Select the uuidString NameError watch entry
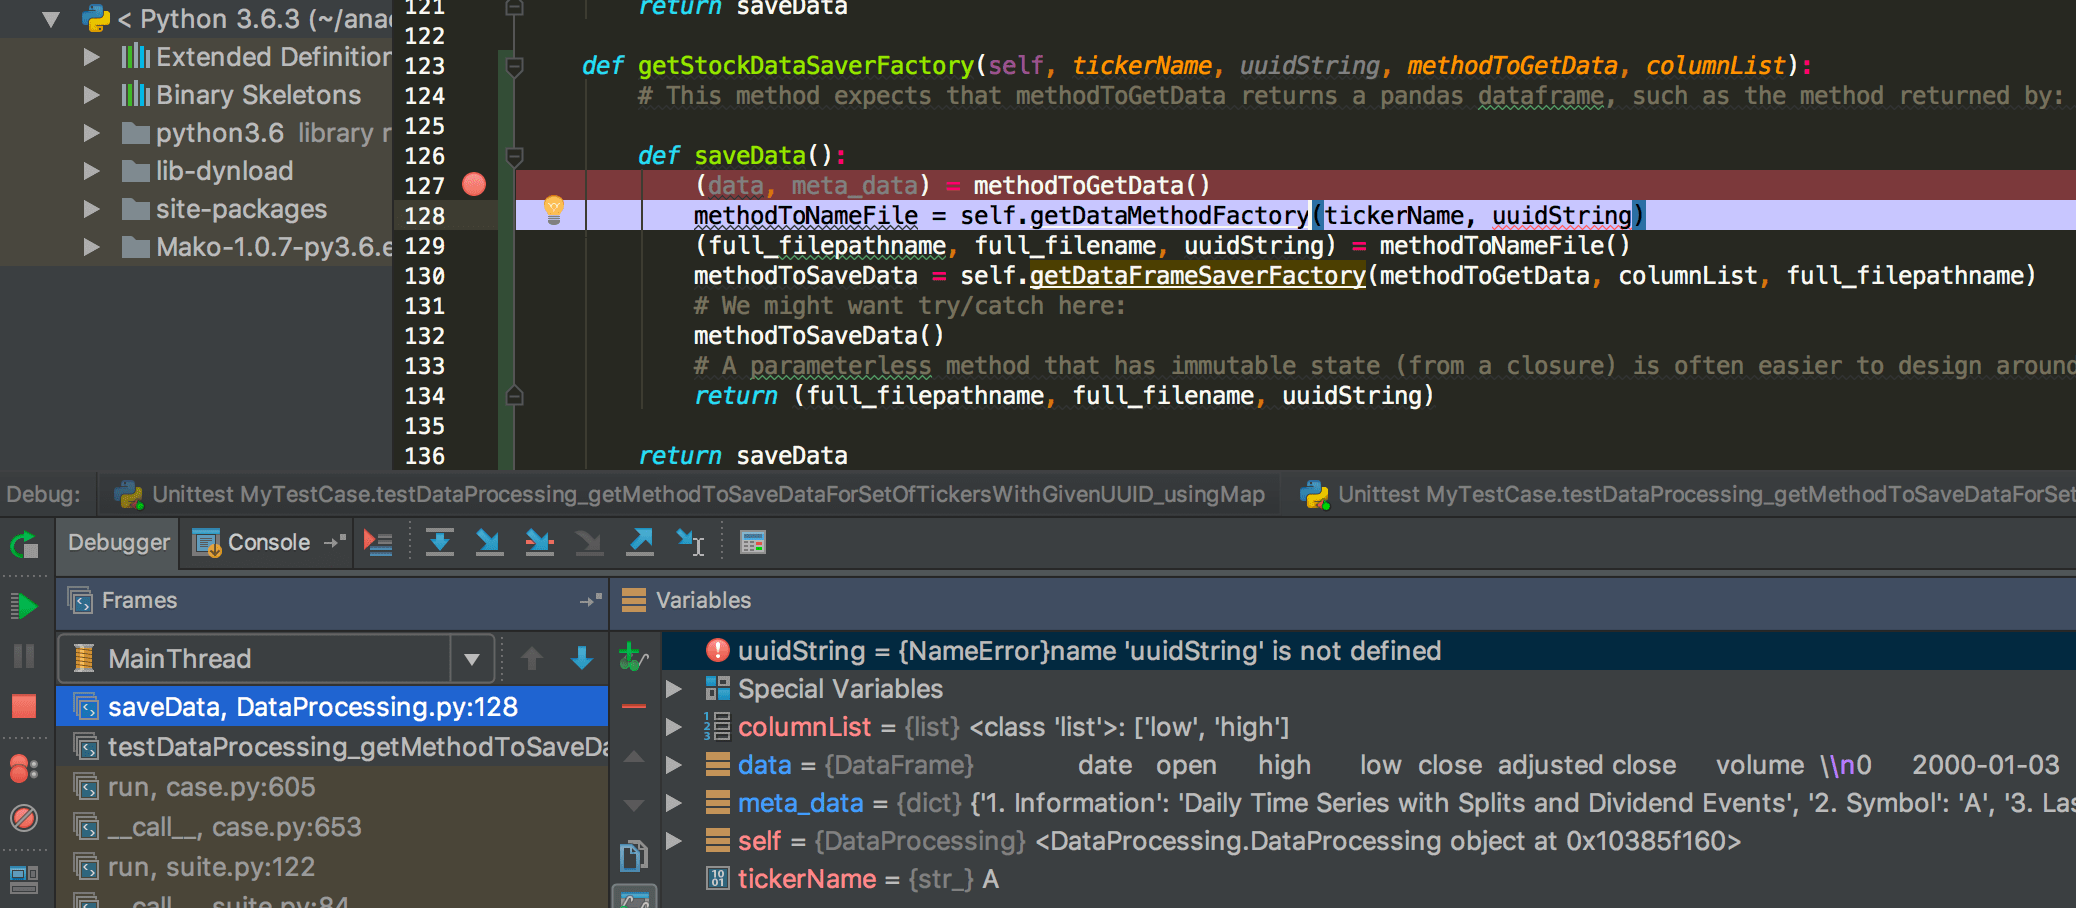 (x=1368, y=651)
